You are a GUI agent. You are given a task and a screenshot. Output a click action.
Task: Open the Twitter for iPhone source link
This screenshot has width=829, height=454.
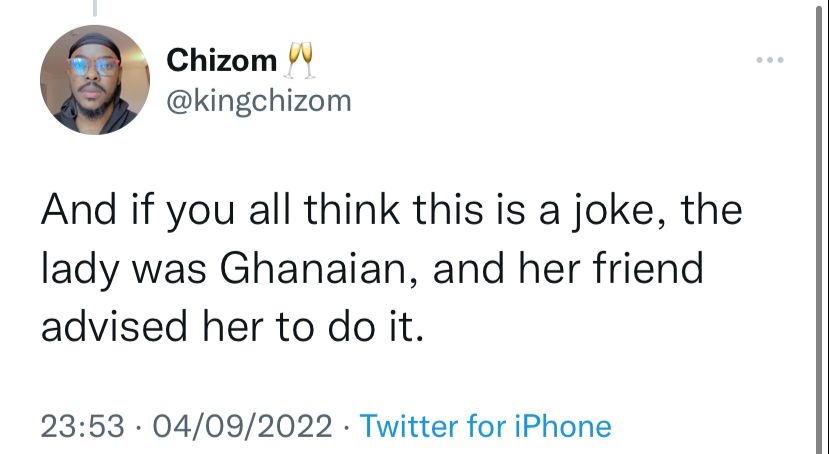click(485, 427)
